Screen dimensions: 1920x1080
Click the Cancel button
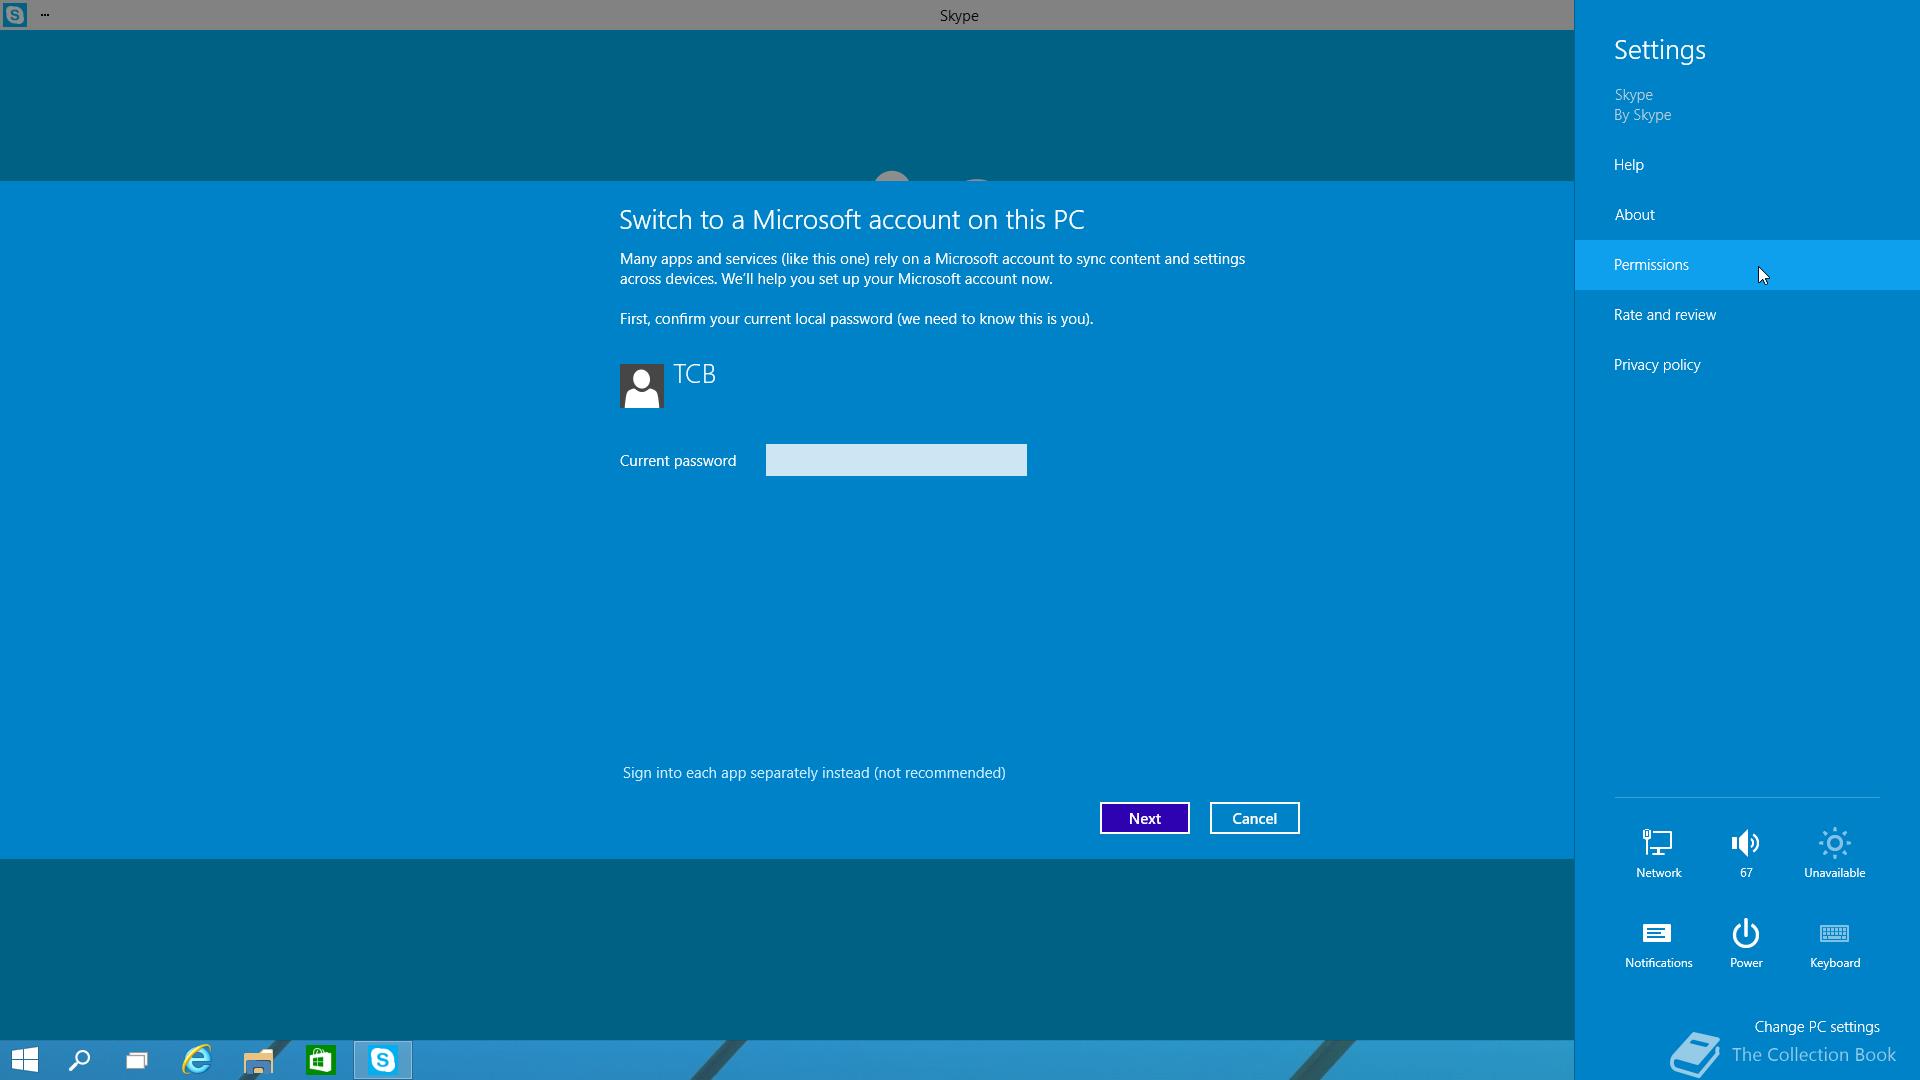pyautogui.click(x=1255, y=818)
